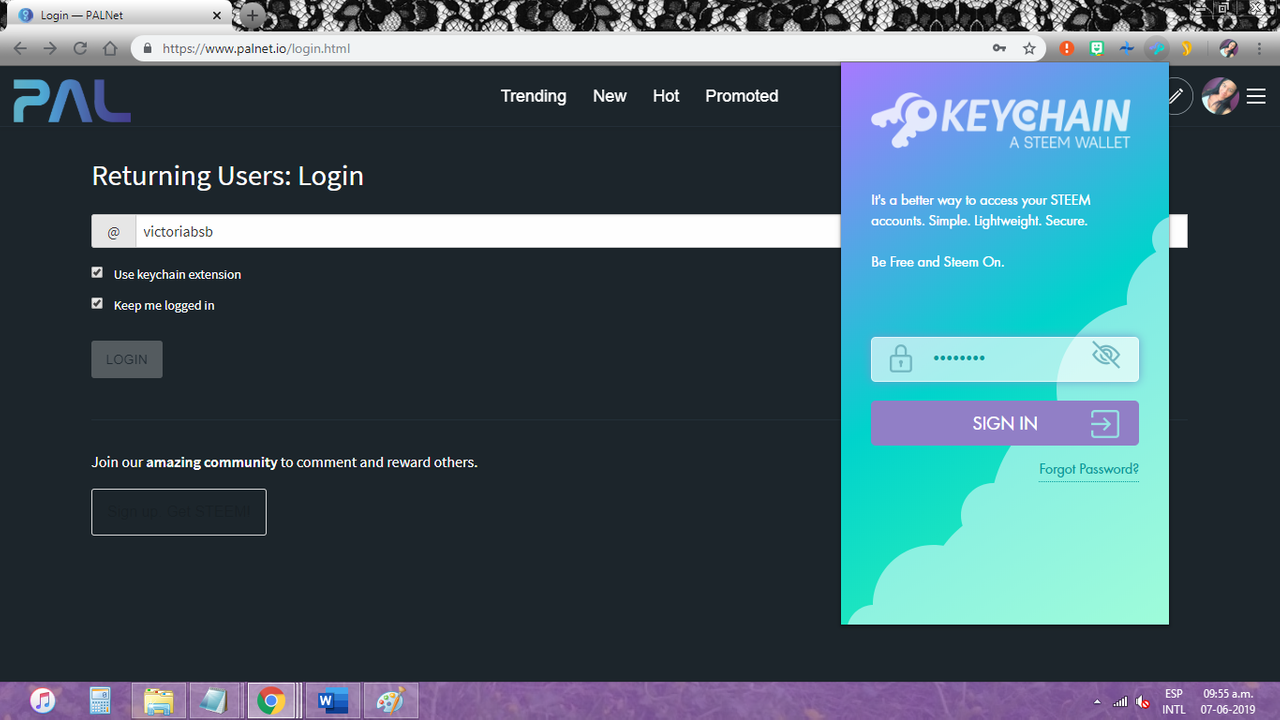Show hidden system tray icons
The height and width of the screenshot is (720, 1280).
pos(1098,701)
